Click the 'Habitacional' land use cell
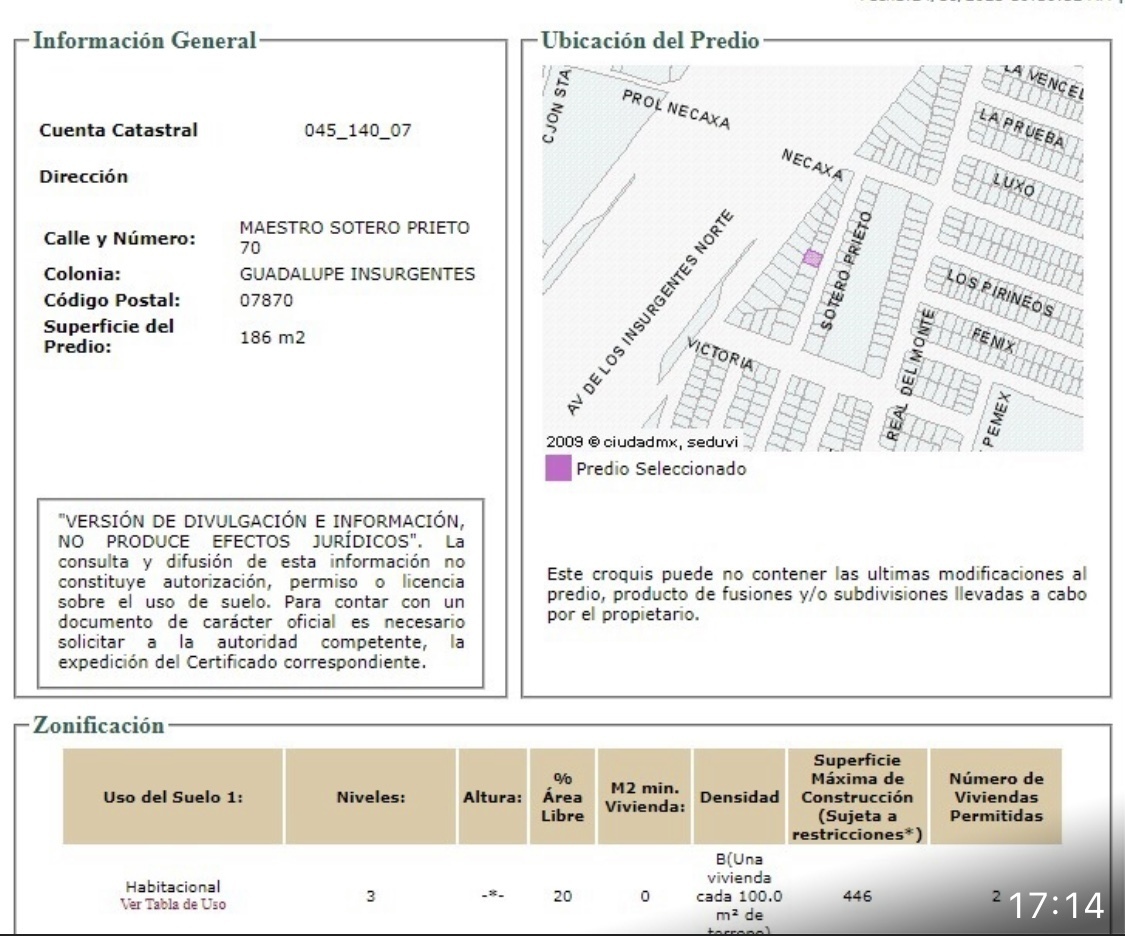The image size is (1125, 936). (x=173, y=887)
